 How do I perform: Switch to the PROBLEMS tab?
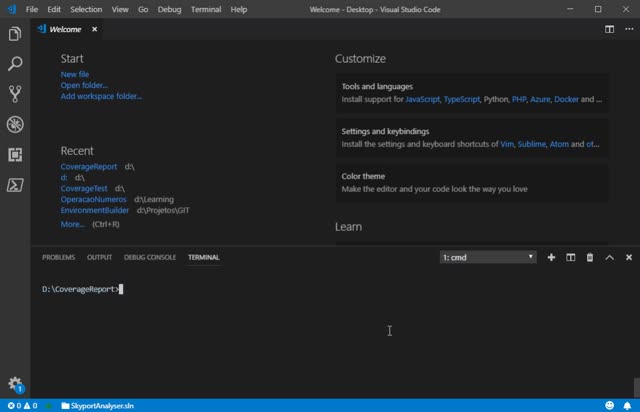coord(58,257)
